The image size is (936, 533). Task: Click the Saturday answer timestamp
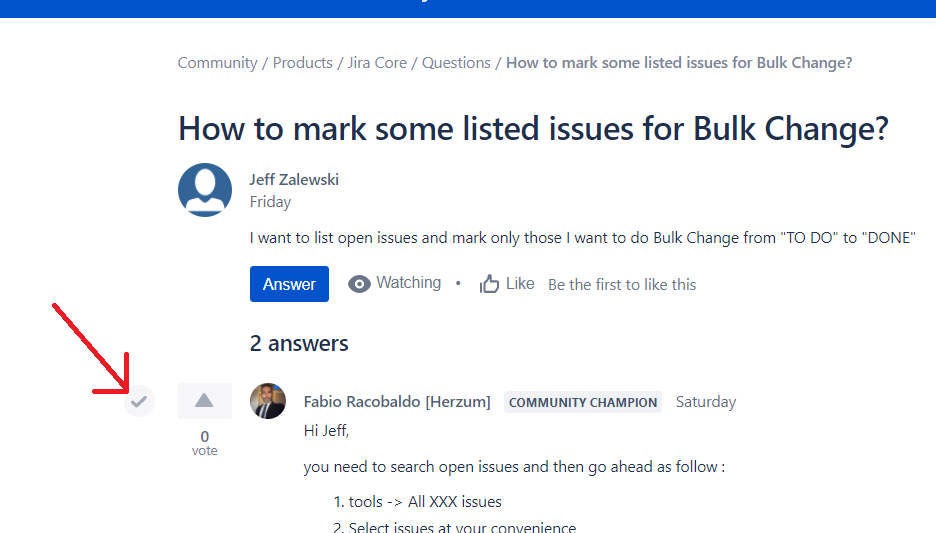706,402
